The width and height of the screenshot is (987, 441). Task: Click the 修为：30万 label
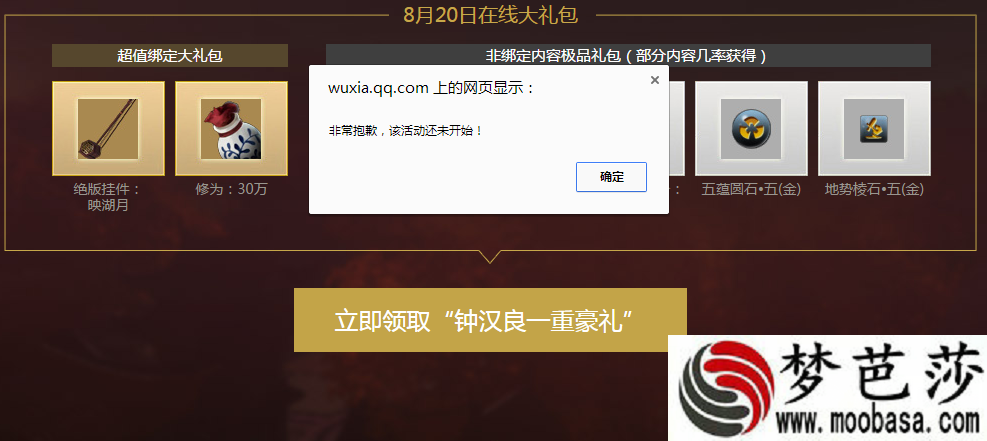click(x=231, y=189)
